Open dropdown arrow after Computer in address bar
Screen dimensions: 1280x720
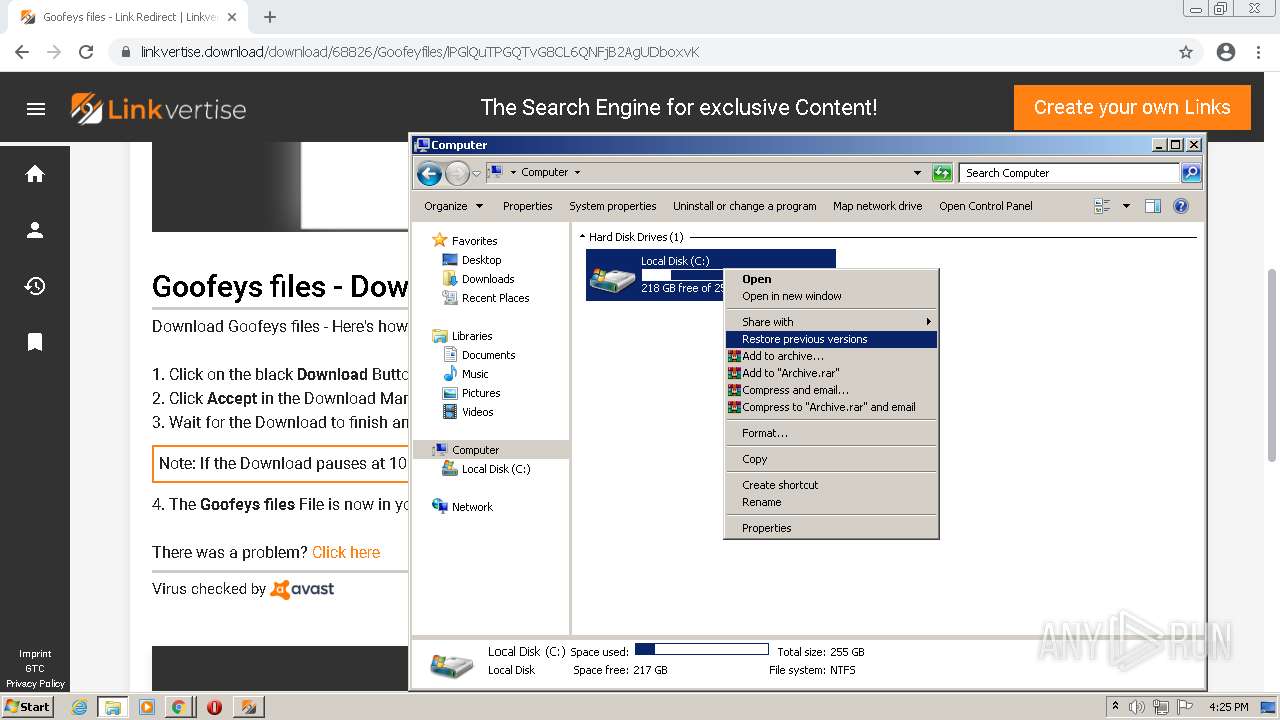click(577, 172)
